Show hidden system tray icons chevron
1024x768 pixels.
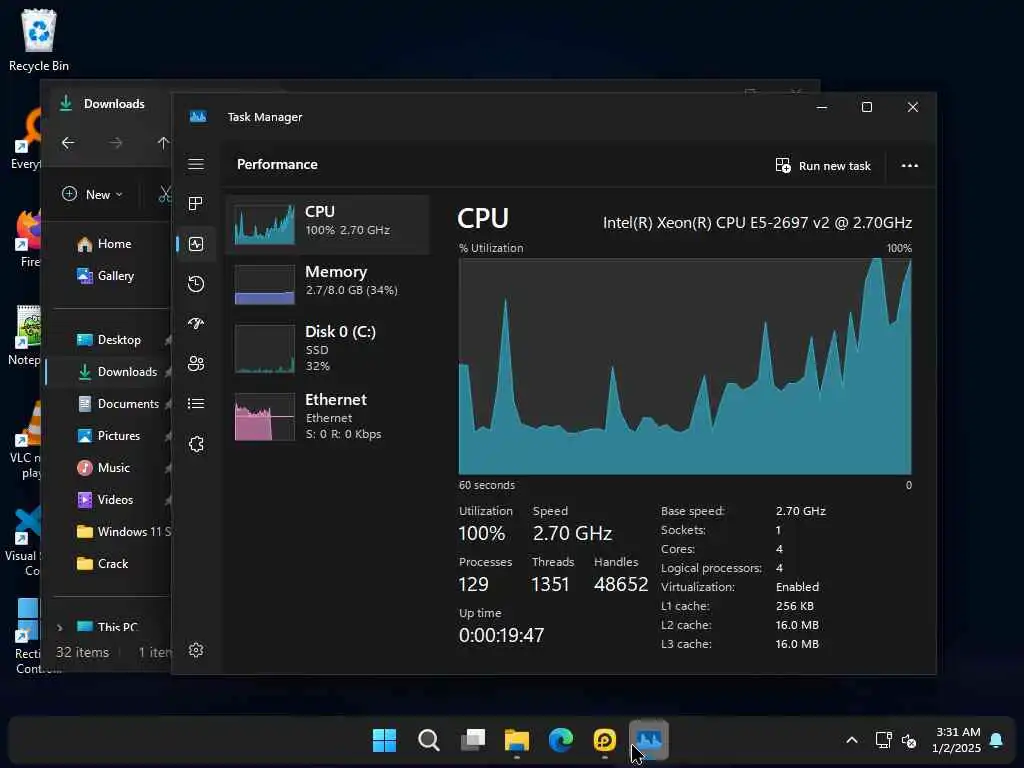coord(852,740)
